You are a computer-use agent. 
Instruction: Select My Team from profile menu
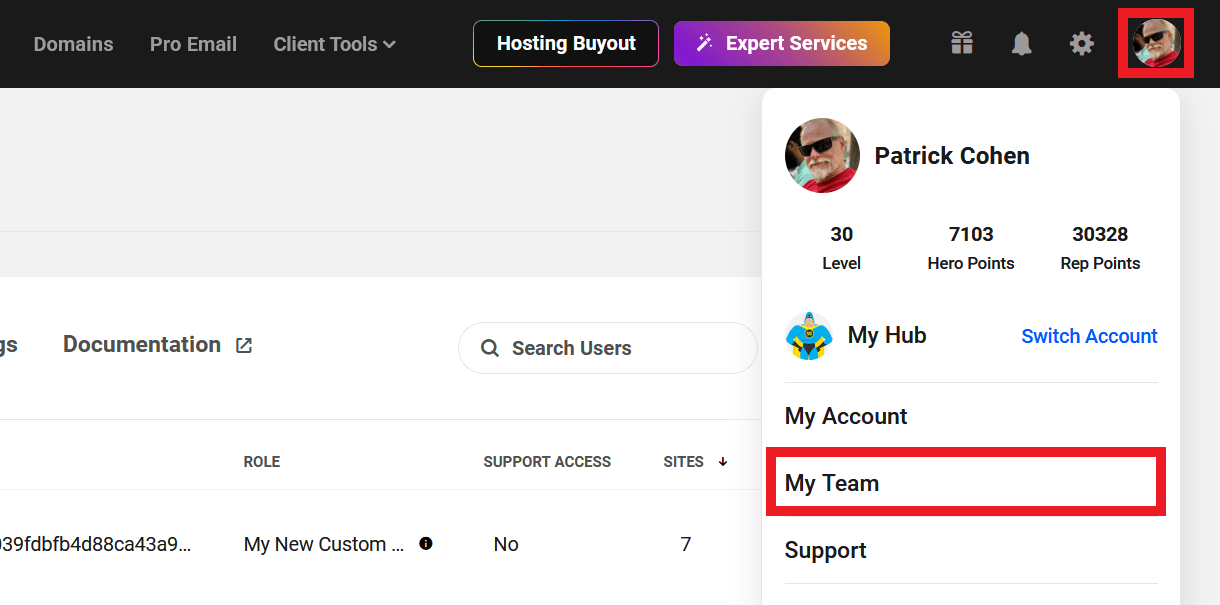[x=832, y=483]
